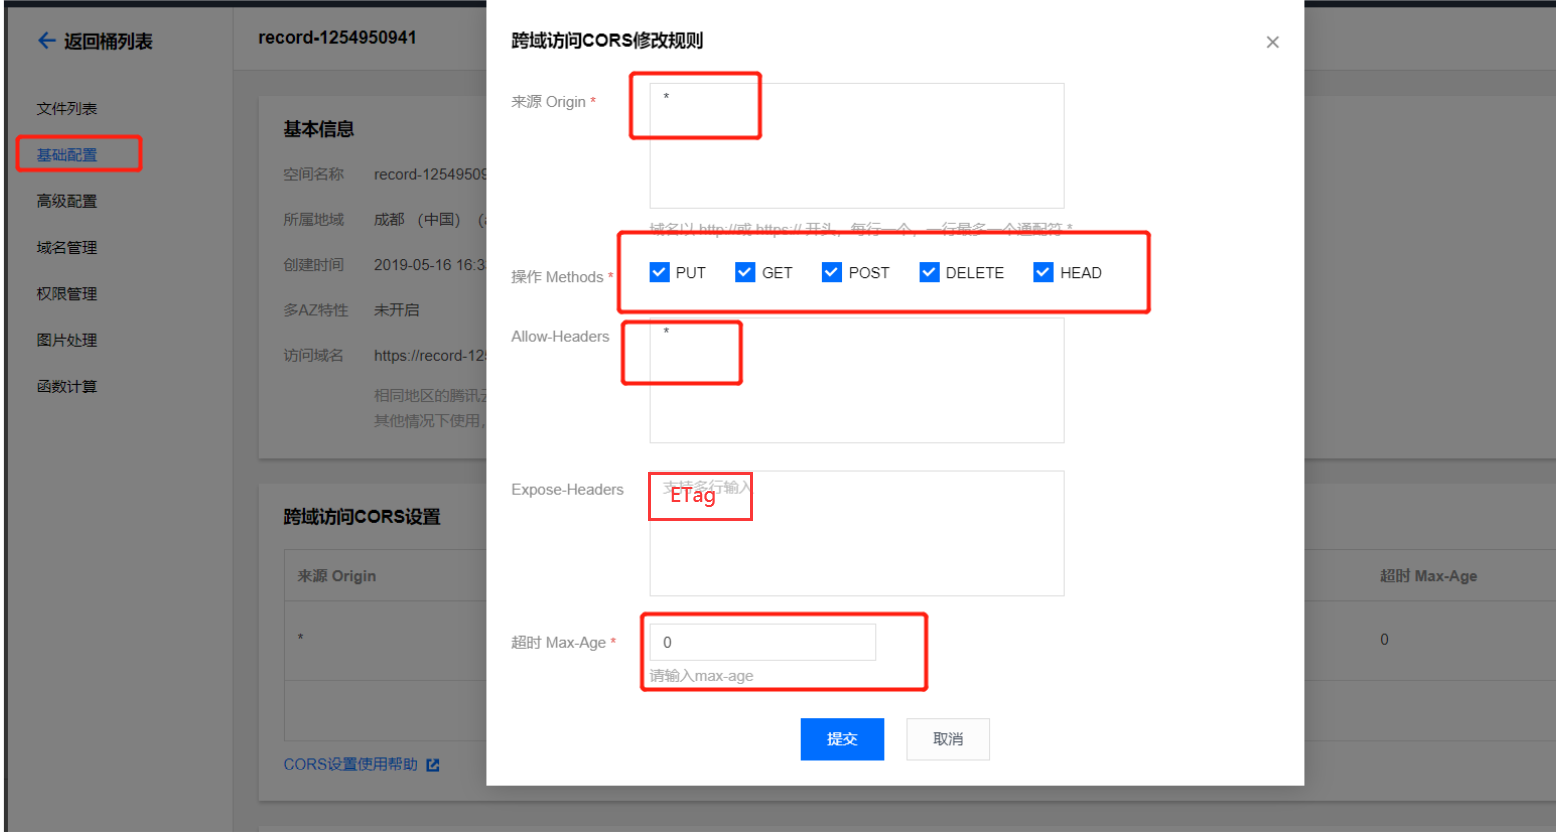
Task: Click the https://record access domain value
Action: click(430, 356)
